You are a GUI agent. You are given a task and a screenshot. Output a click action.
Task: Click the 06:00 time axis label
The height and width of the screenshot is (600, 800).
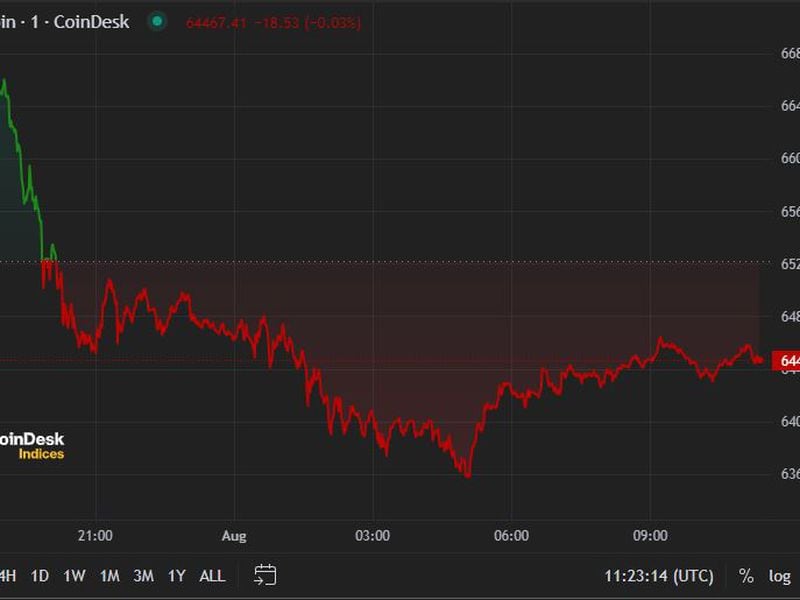pyautogui.click(x=511, y=536)
